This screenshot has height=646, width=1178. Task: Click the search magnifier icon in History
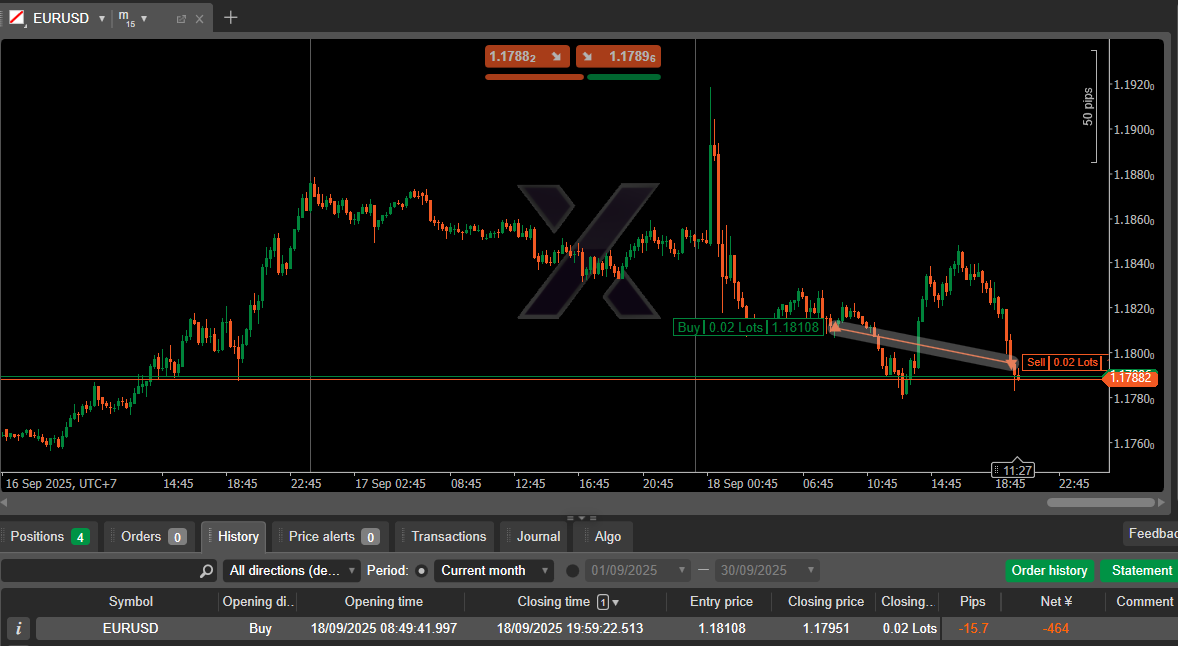(x=206, y=571)
